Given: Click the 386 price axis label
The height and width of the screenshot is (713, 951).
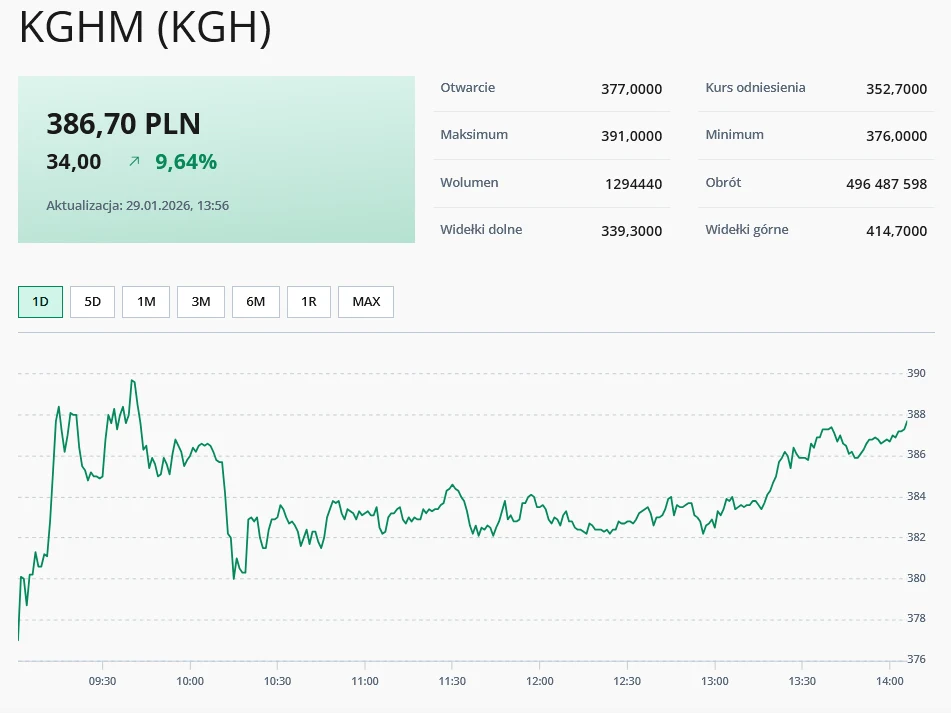Looking at the screenshot, I should pyautogui.click(x=916, y=455).
